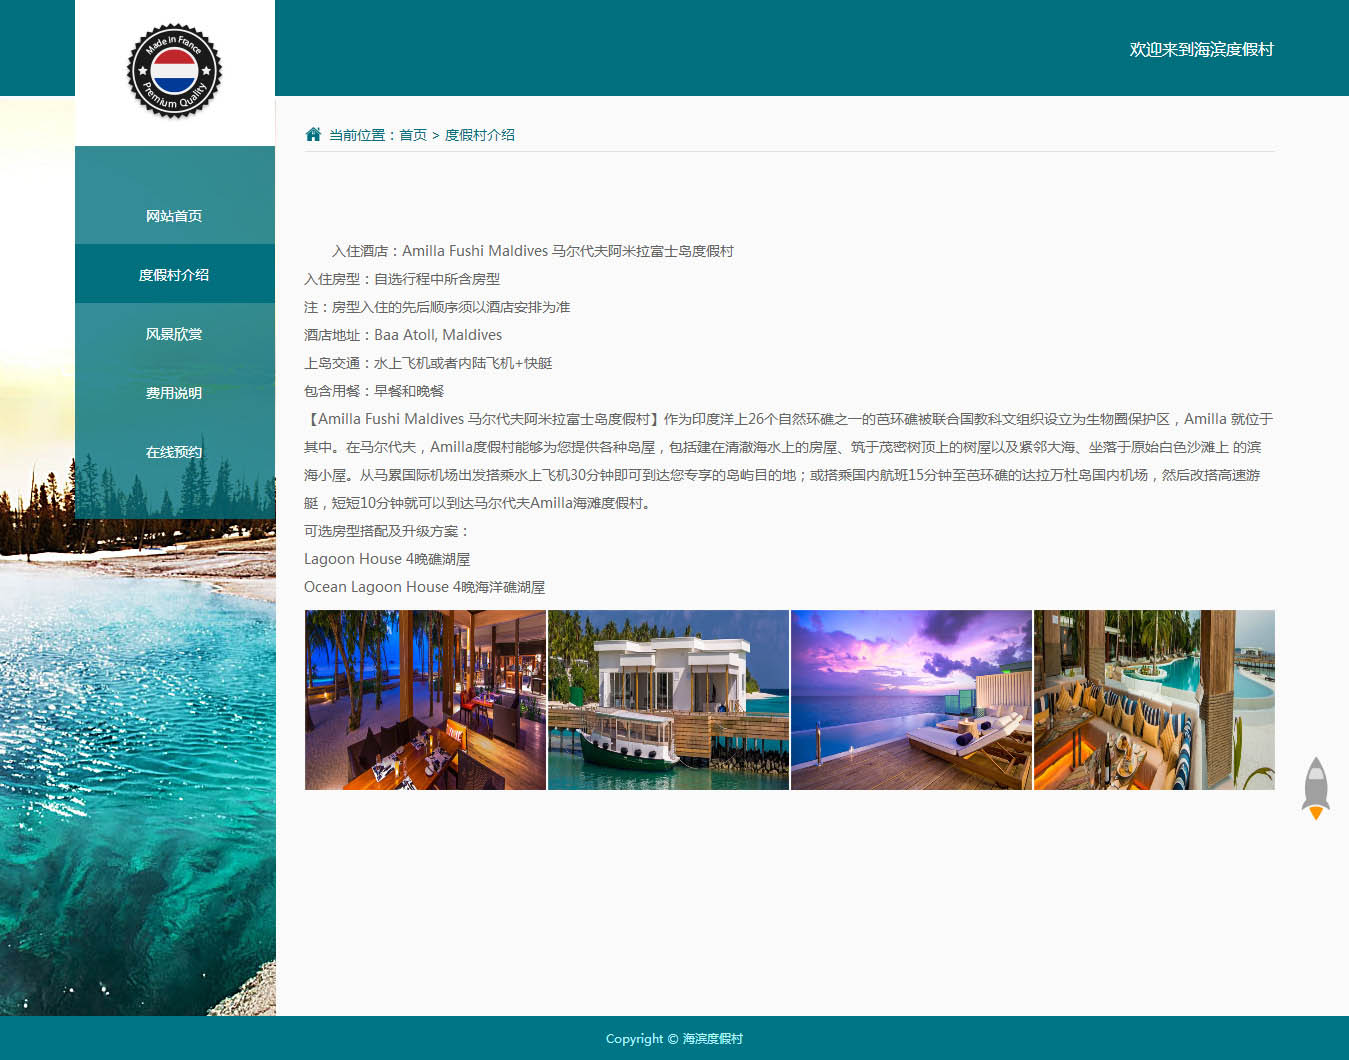This screenshot has height=1060, width=1349.
Task: Click the 入住房型：自选行程中所含房型 line
Action: click(402, 279)
